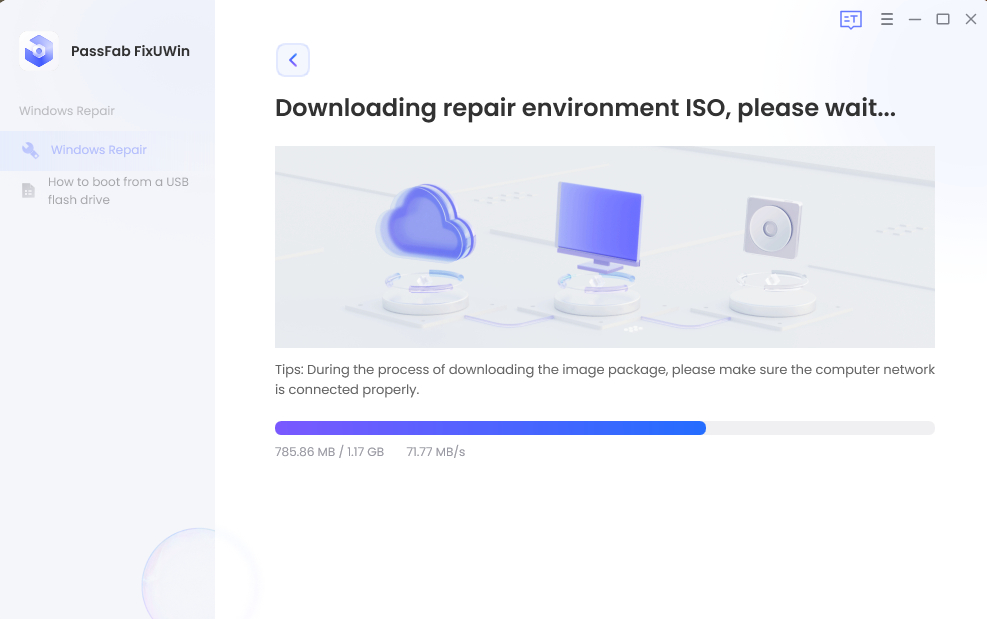Click the PassFab FixUWin logo icon
The width and height of the screenshot is (987, 619).
pyautogui.click(x=38, y=51)
